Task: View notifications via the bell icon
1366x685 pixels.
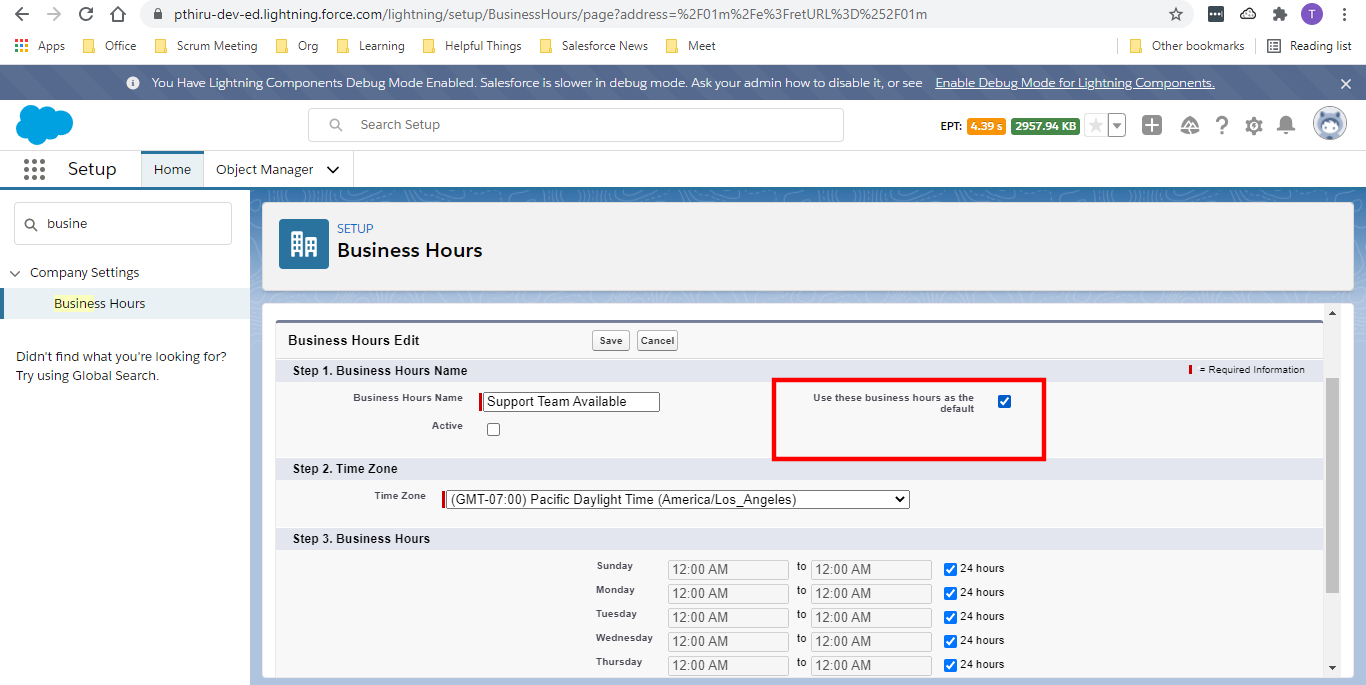Action: [x=1286, y=125]
